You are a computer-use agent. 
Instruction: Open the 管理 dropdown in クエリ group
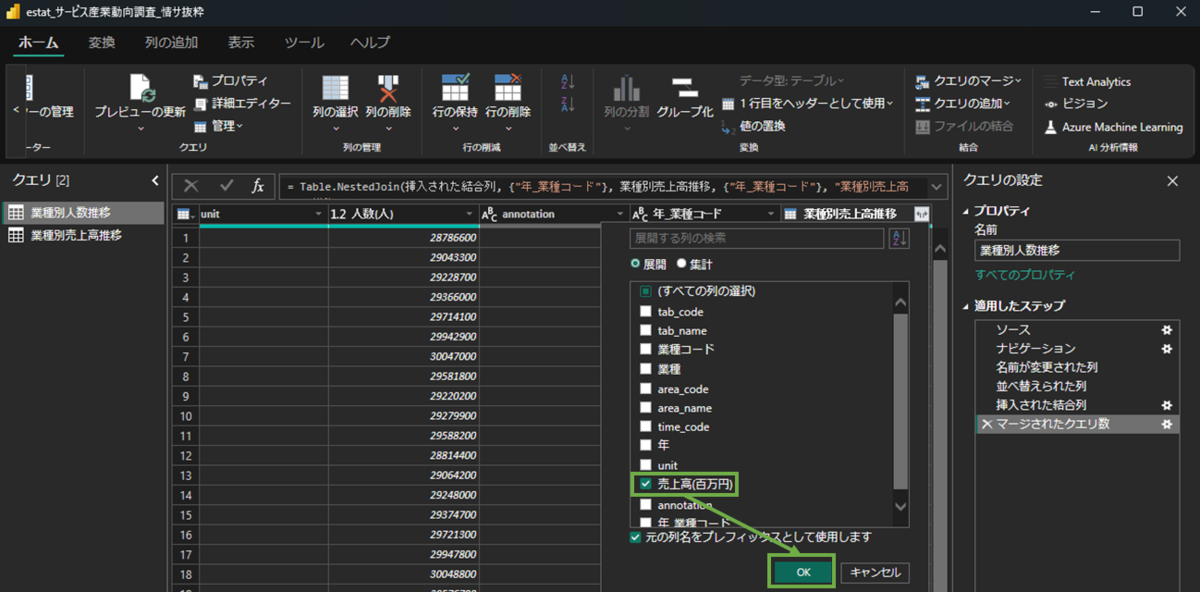219,126
